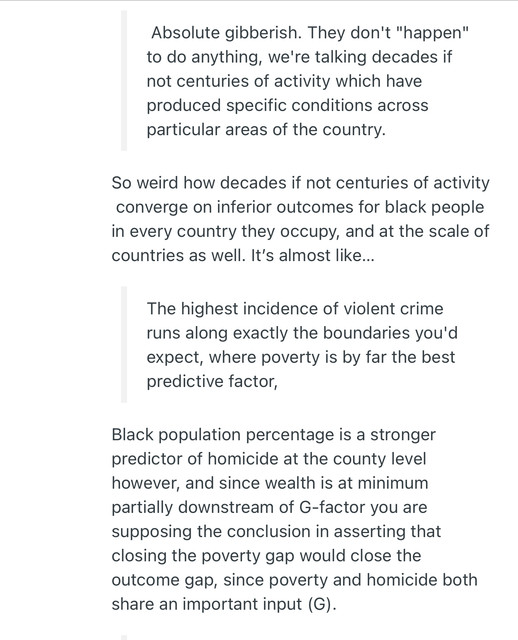Click the line "outcome gap, since poverty and homicide"
This screenshot has height=640, width=518.
[x=294, y=580]
